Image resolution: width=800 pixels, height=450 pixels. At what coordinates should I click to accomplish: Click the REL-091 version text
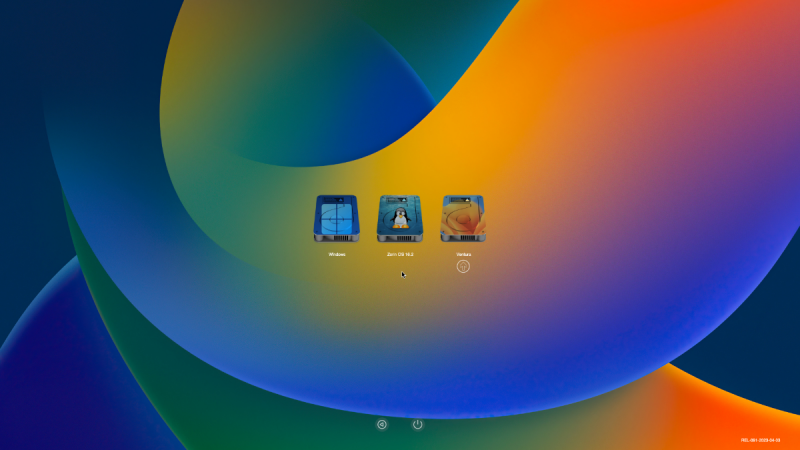[x=760, y=440]
